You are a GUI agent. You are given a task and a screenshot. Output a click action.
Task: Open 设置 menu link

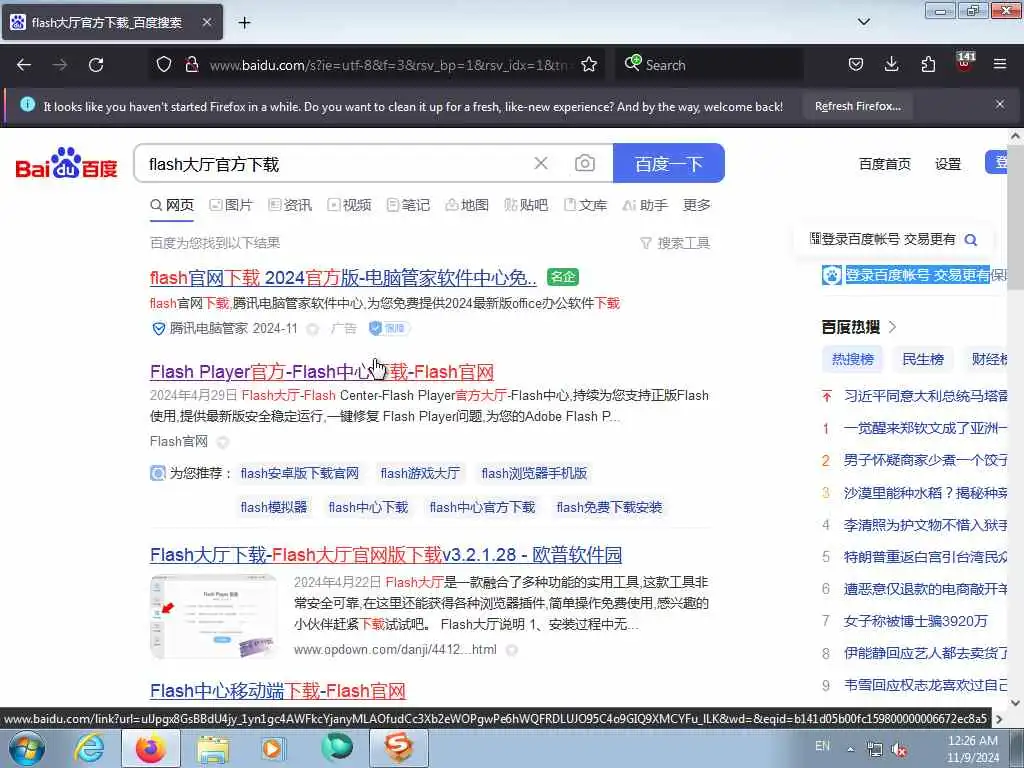coord(948,164)
